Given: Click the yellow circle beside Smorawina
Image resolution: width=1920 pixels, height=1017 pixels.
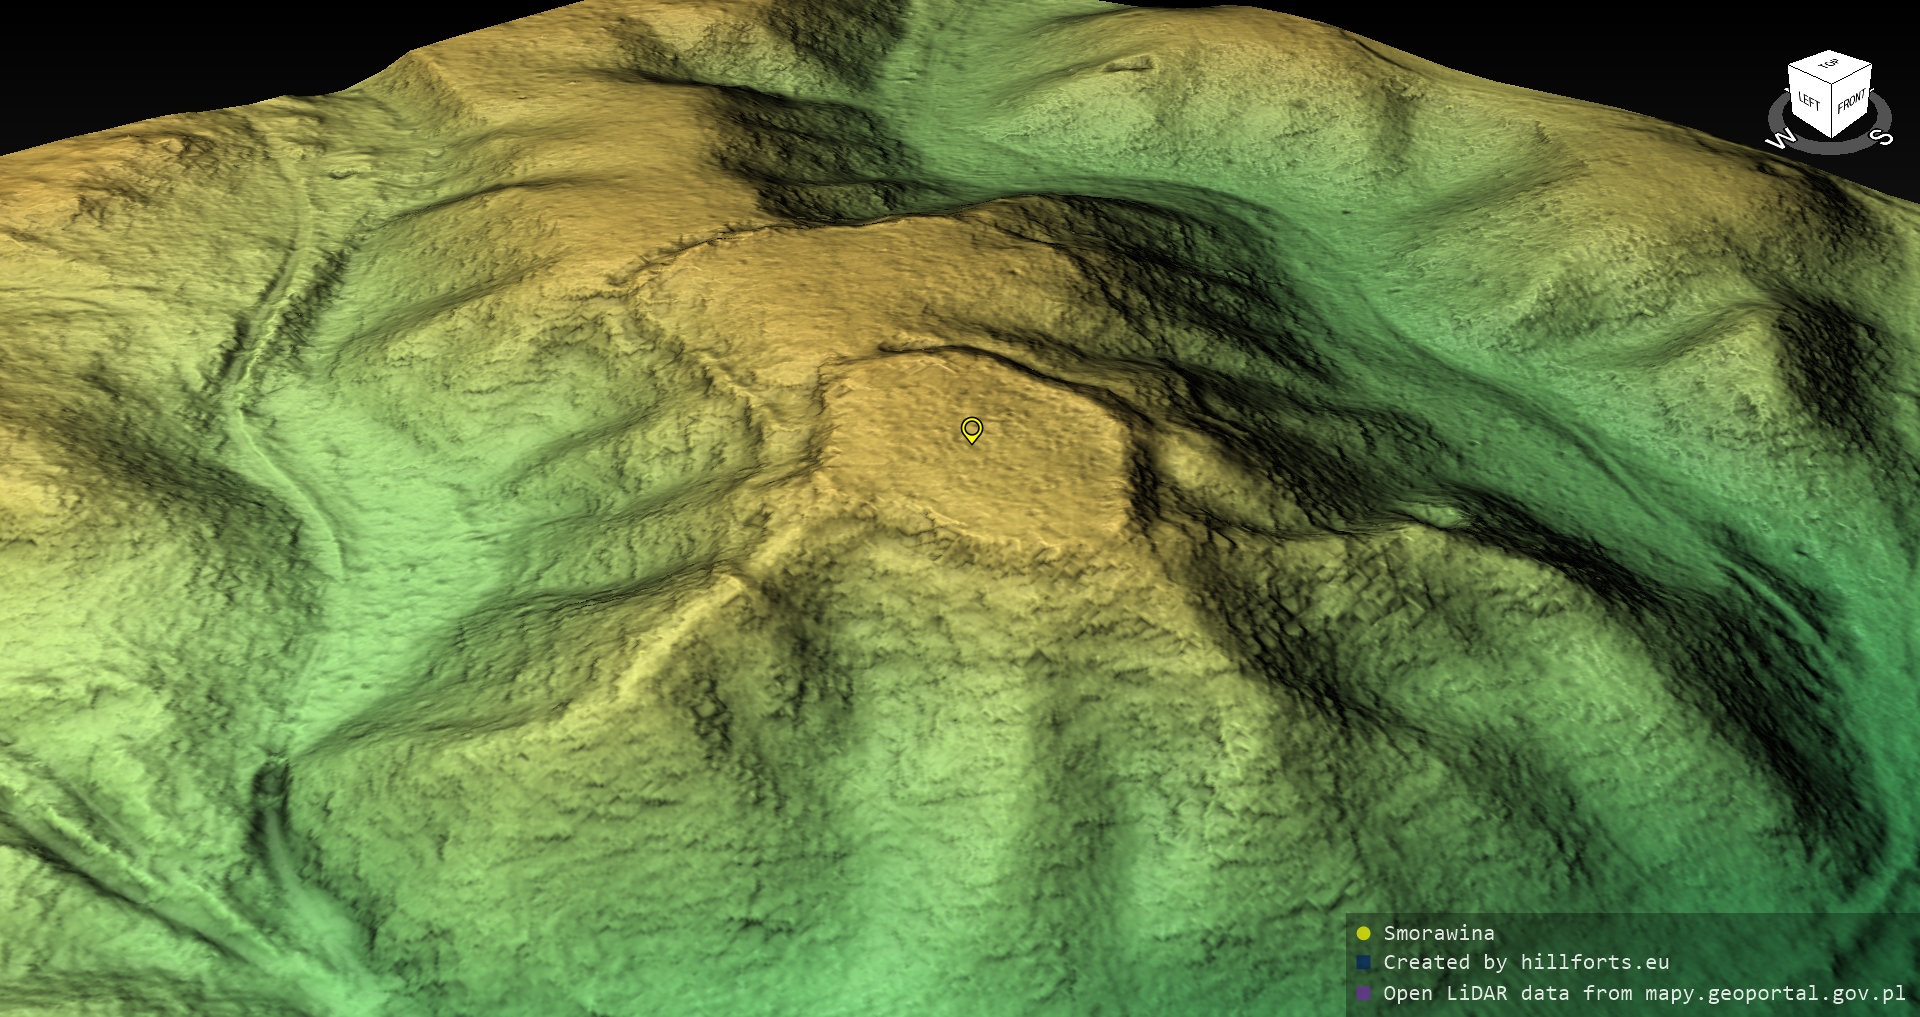Looking at the screenshot, I should (1363, 934).
